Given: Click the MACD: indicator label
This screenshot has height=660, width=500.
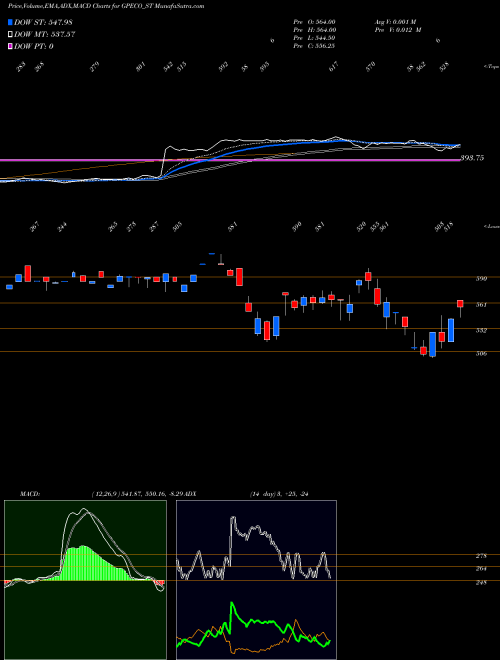Looking at the screenshot, I should [x=30, y=494].
